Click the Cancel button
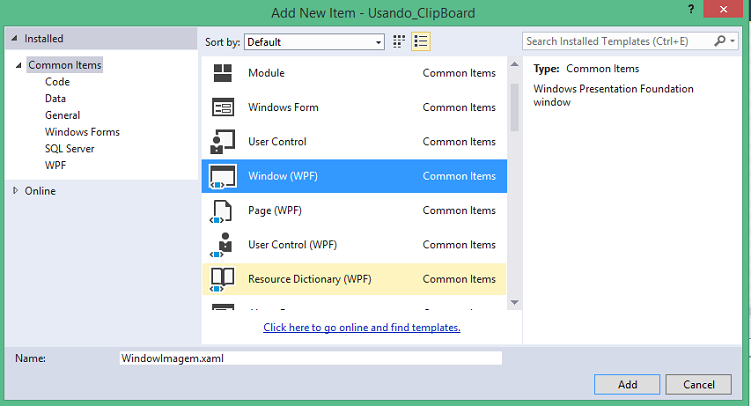 (x=698, y=384)
